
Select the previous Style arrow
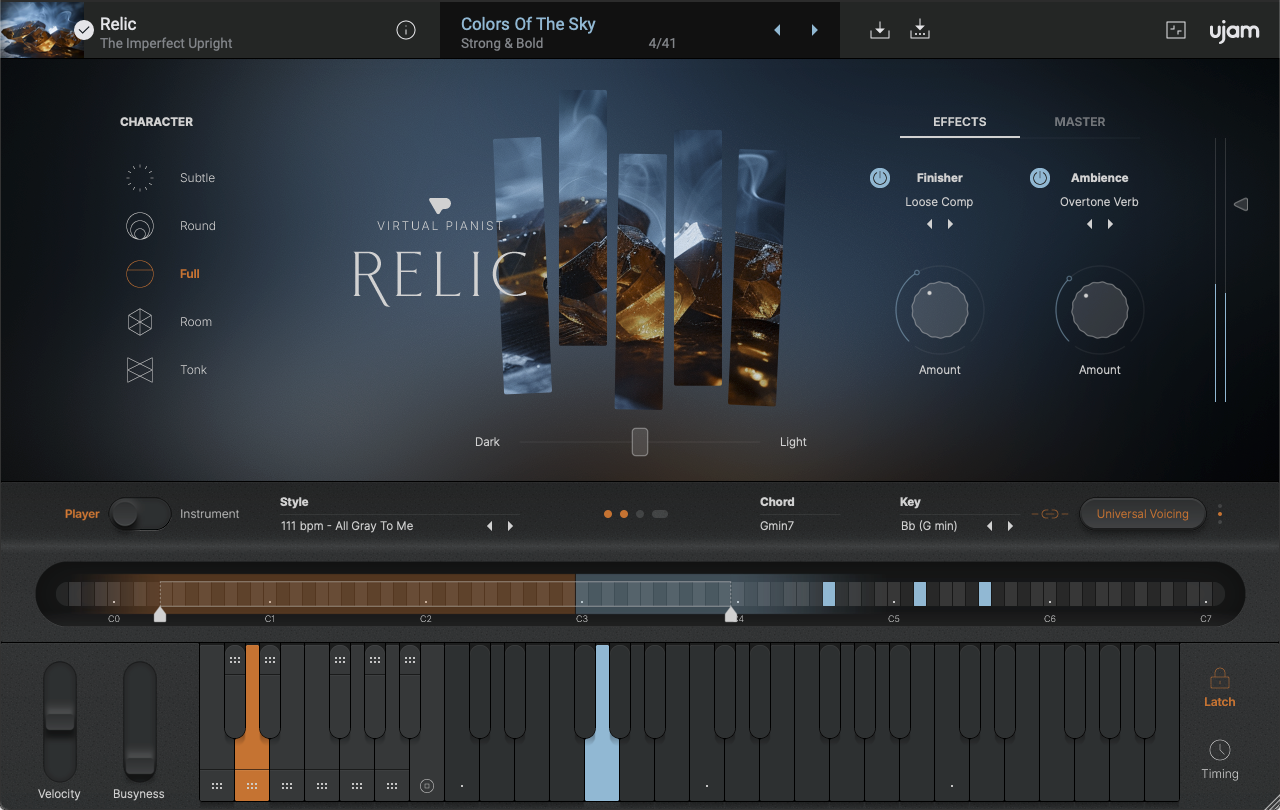coord(490,526)
